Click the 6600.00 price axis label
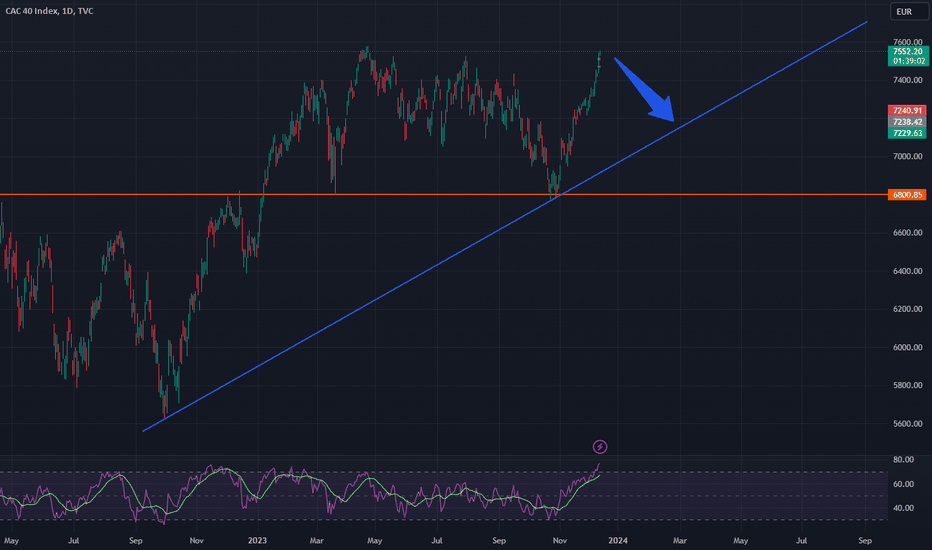 click(908, 233)
